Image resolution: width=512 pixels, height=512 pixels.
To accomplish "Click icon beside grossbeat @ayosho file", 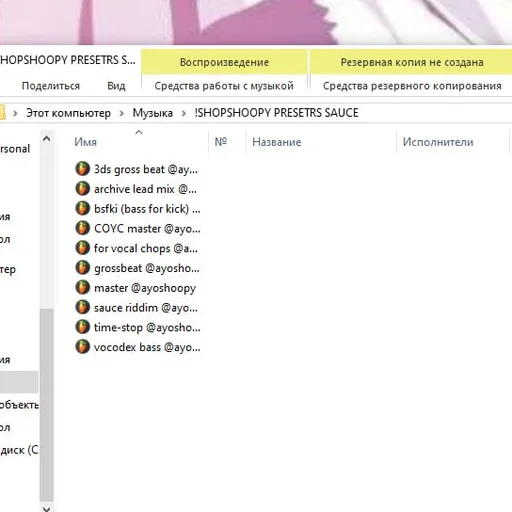I will [82, 268].
